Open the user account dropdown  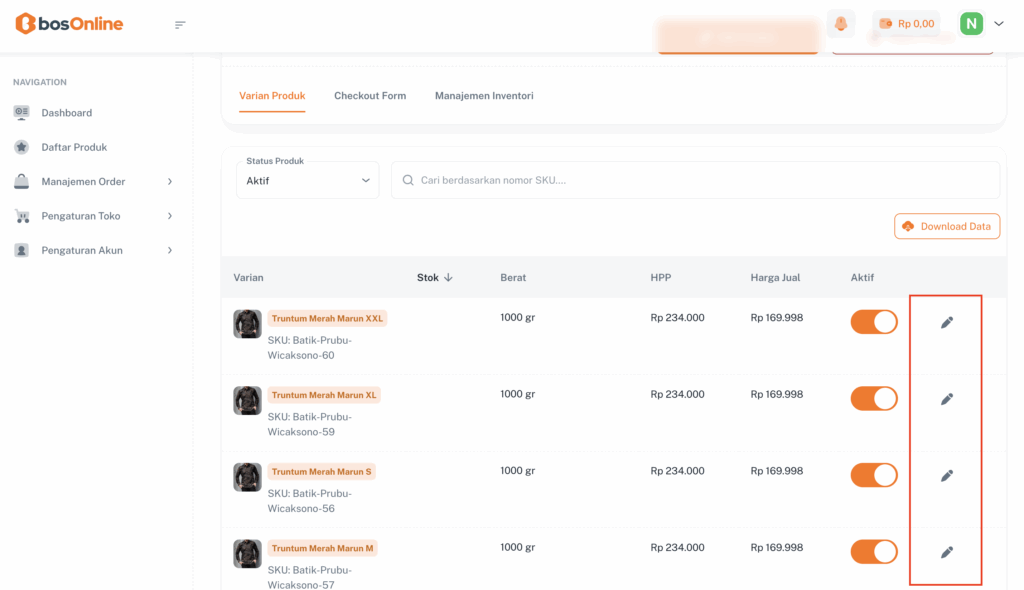(982, 24)
